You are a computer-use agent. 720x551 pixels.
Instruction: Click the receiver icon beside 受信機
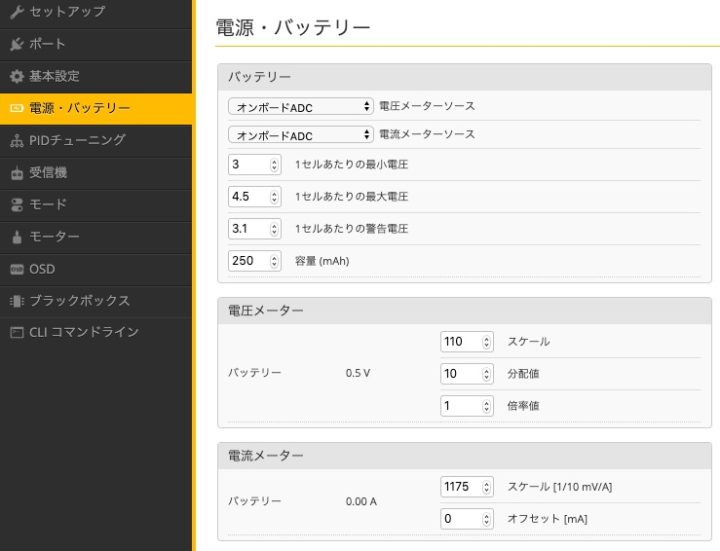(x=16, y=173)
